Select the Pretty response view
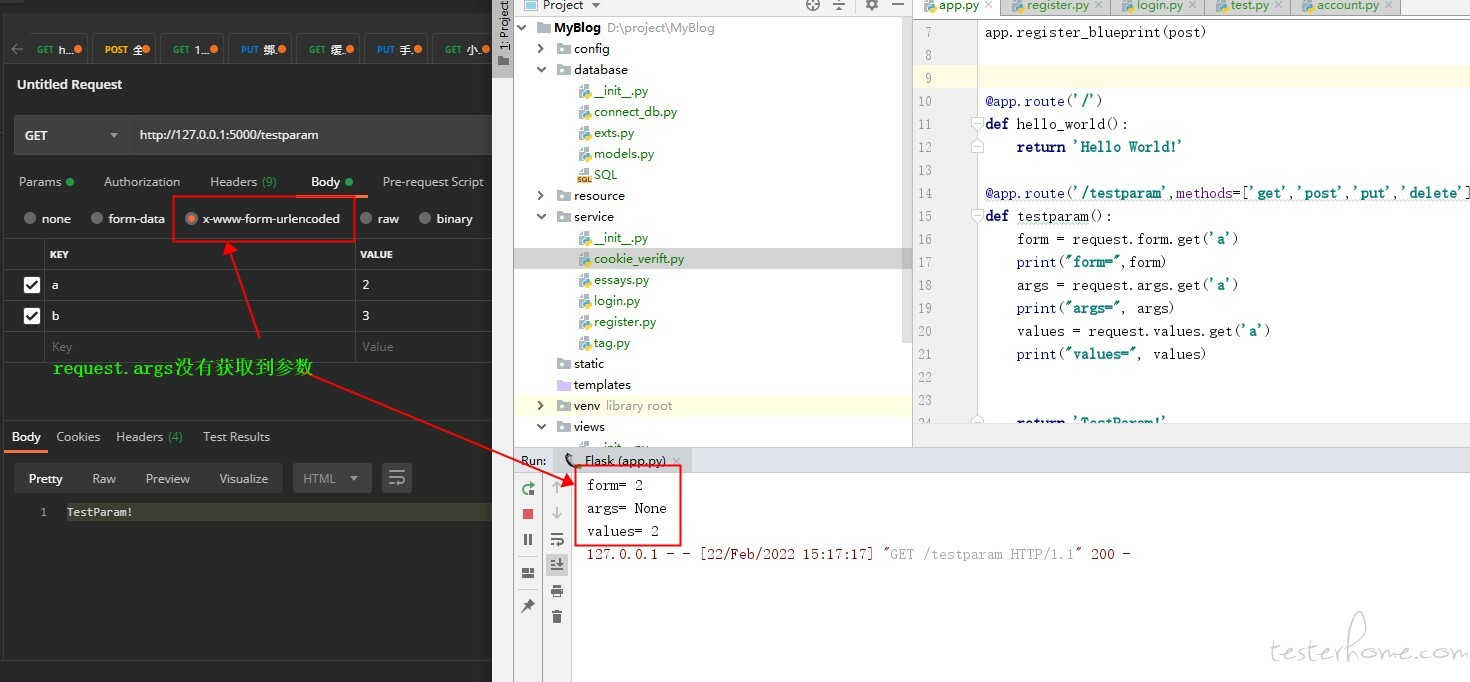This screenshot has height=682, width=1470. pos(46,478)
